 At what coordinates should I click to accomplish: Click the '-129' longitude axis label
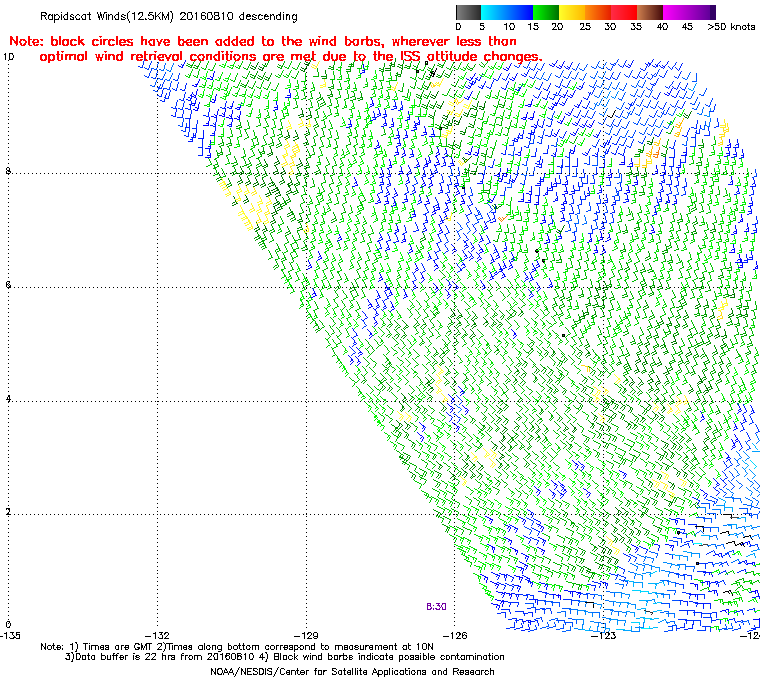306,635
